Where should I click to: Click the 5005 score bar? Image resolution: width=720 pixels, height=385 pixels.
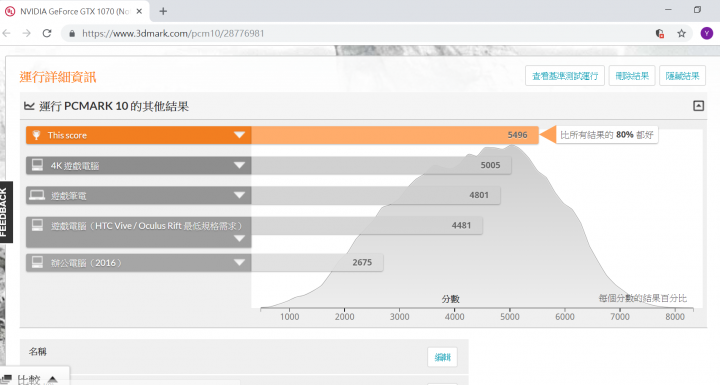[x=381, y=165]
